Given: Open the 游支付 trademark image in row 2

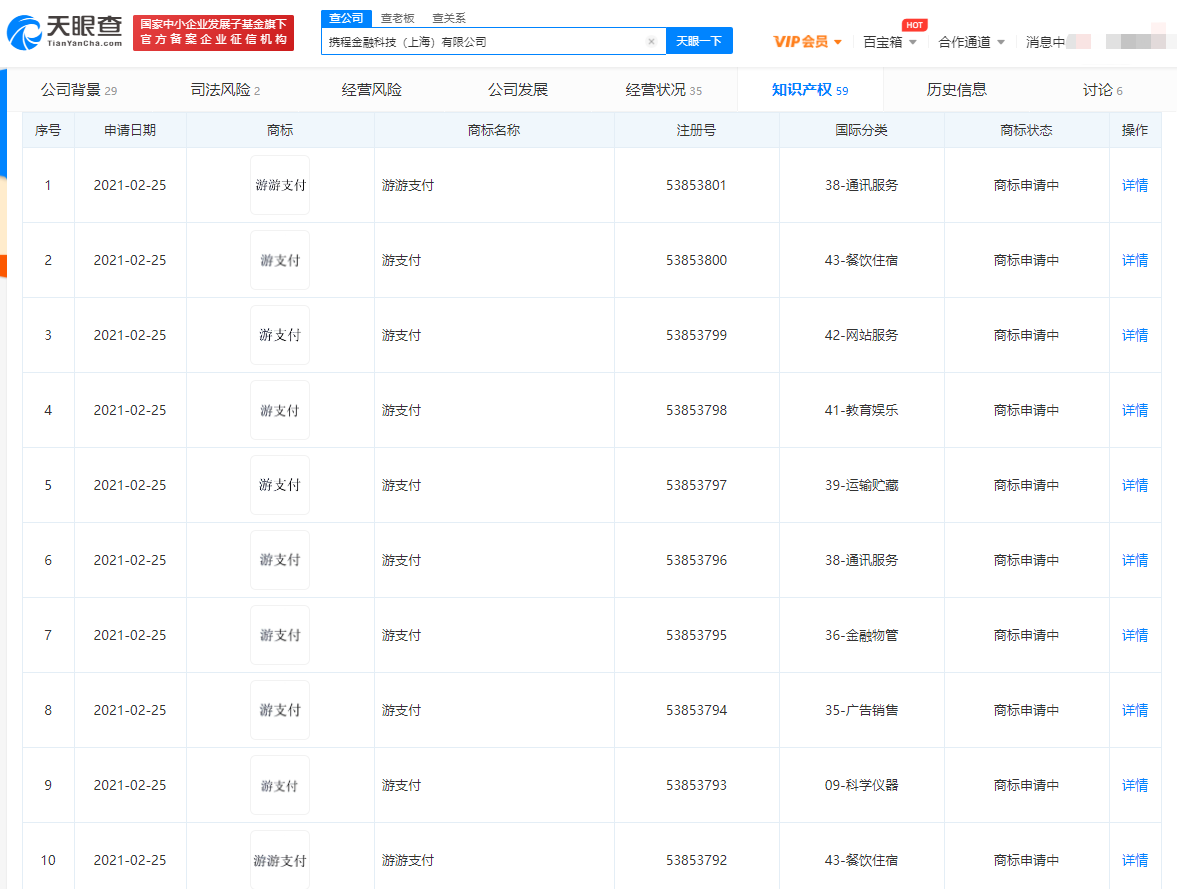Looking at the screenshot, I should (x=280, y=260).
